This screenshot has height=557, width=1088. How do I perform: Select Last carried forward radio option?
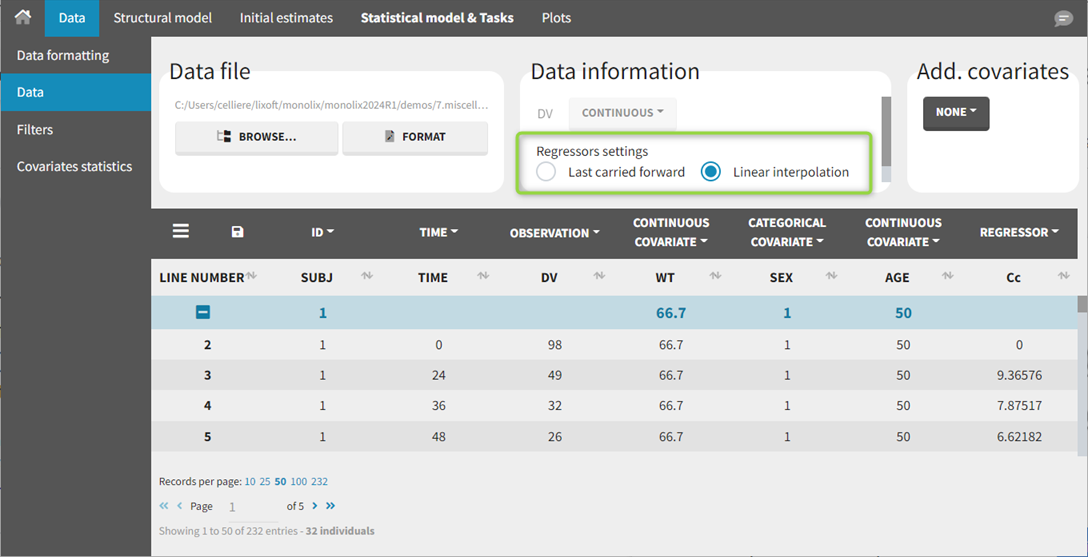[x=546, y=172]
